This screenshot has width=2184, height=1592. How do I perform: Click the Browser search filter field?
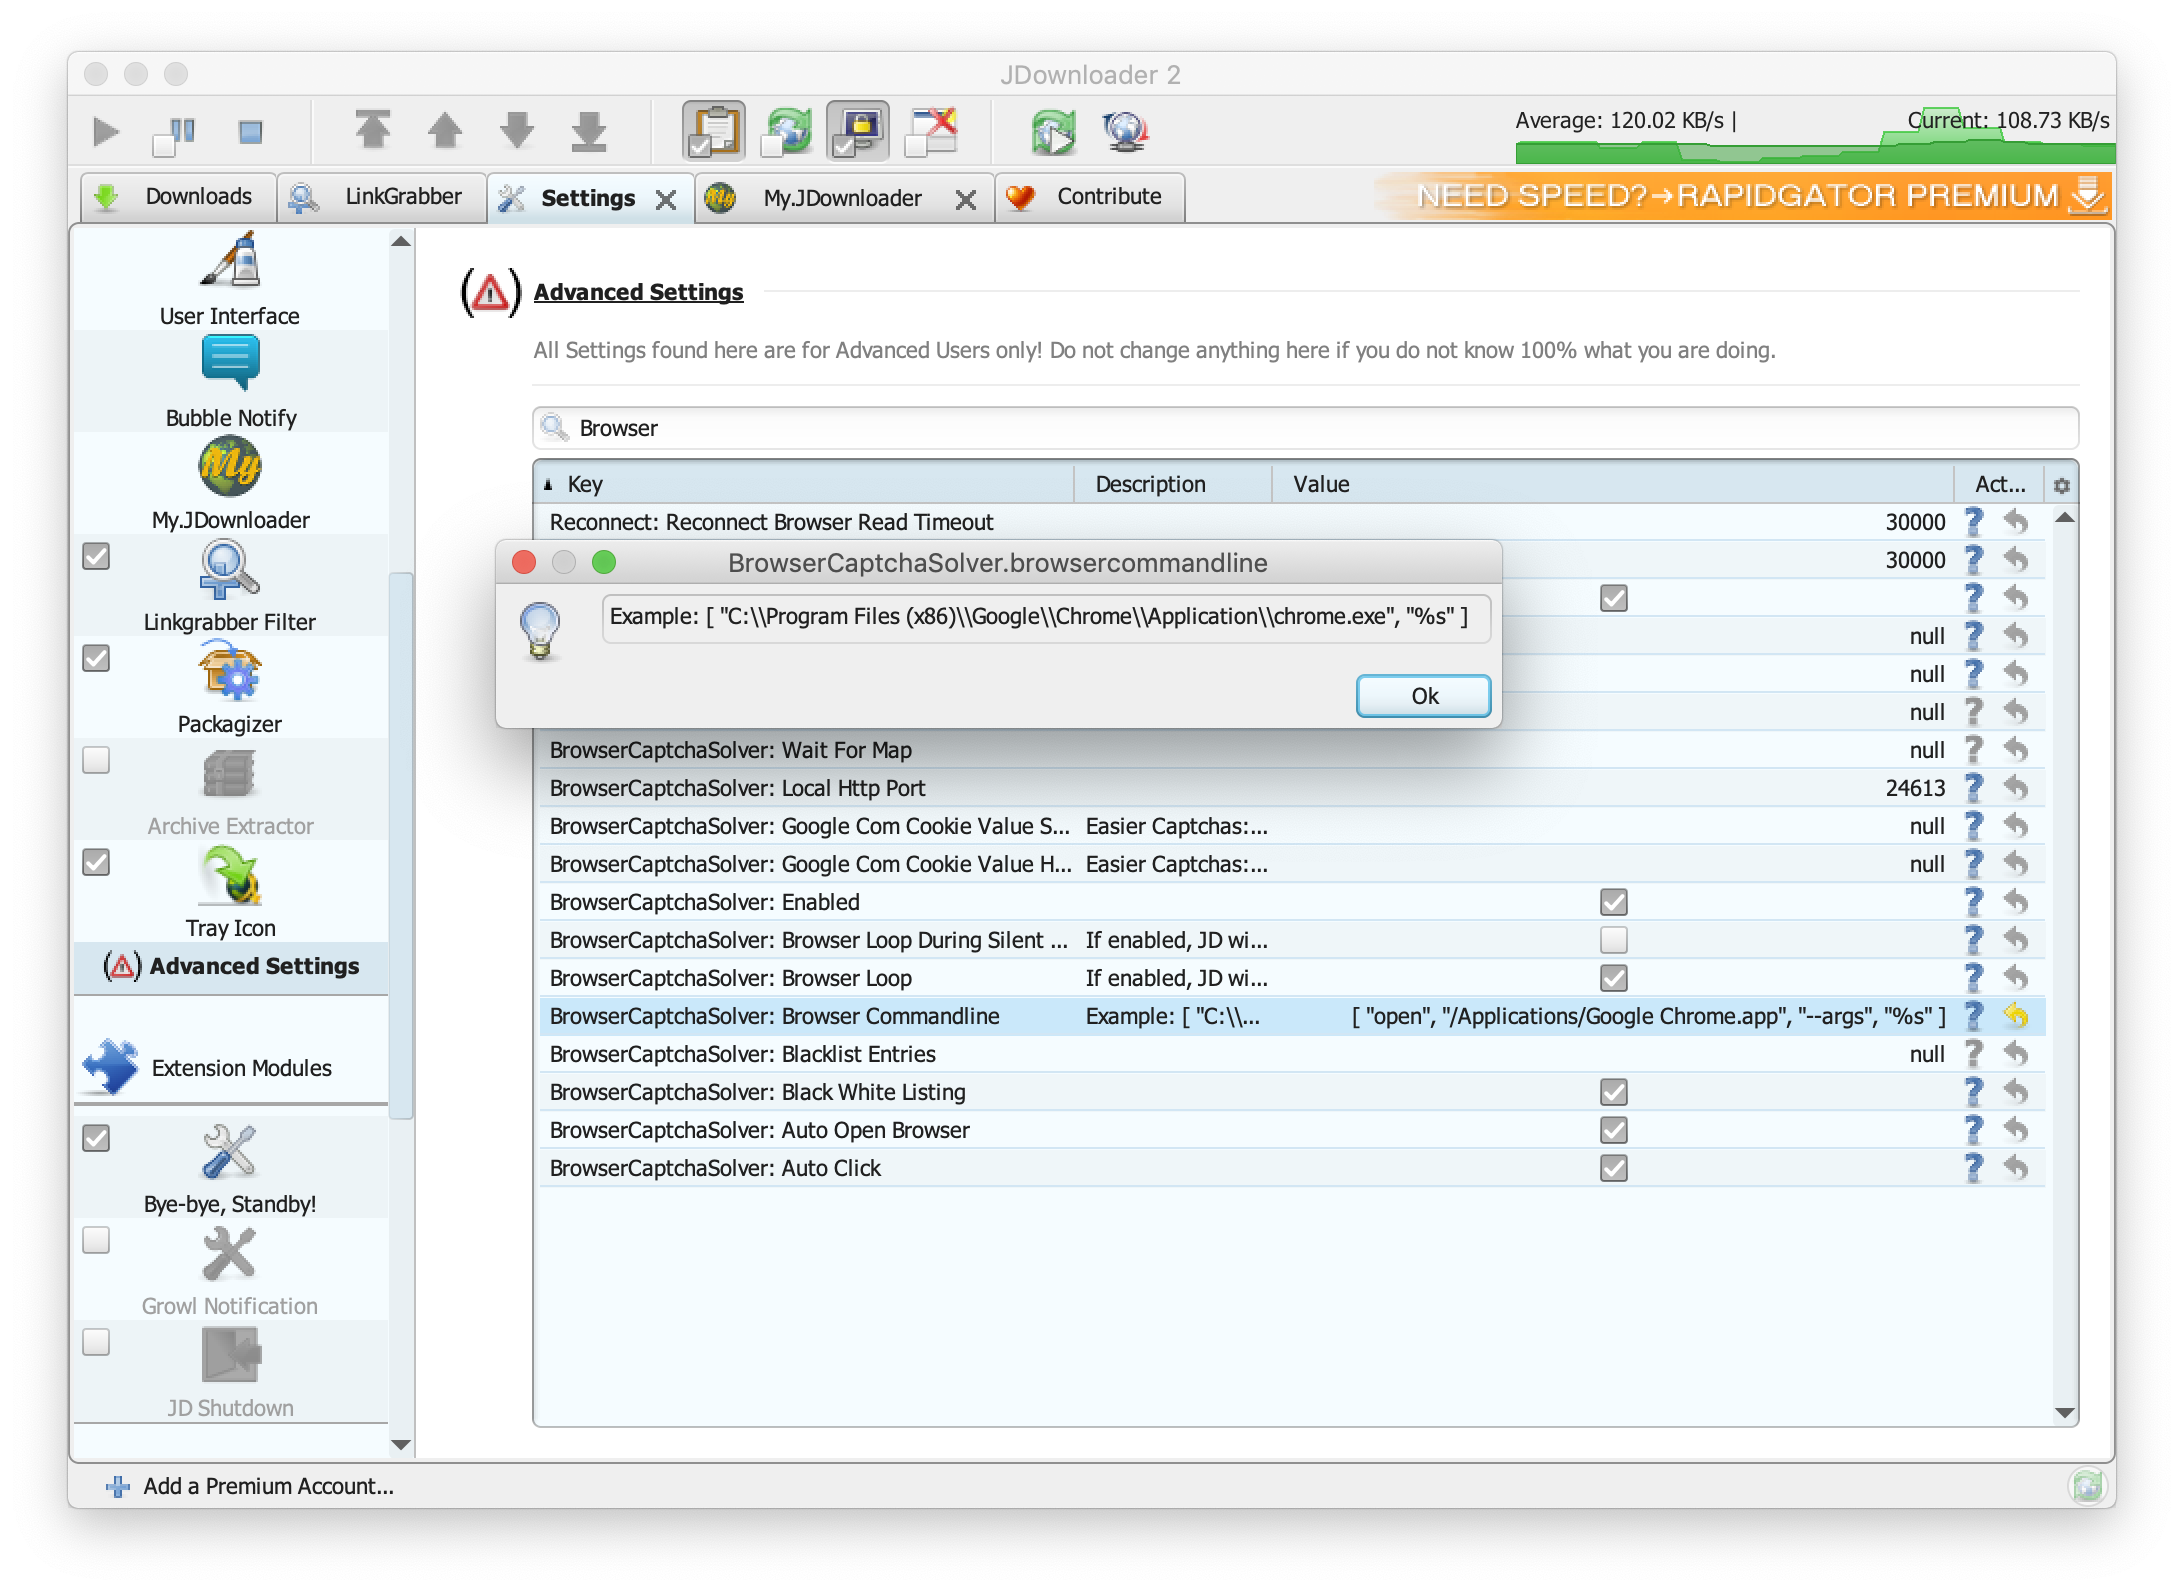[1305, 428]
